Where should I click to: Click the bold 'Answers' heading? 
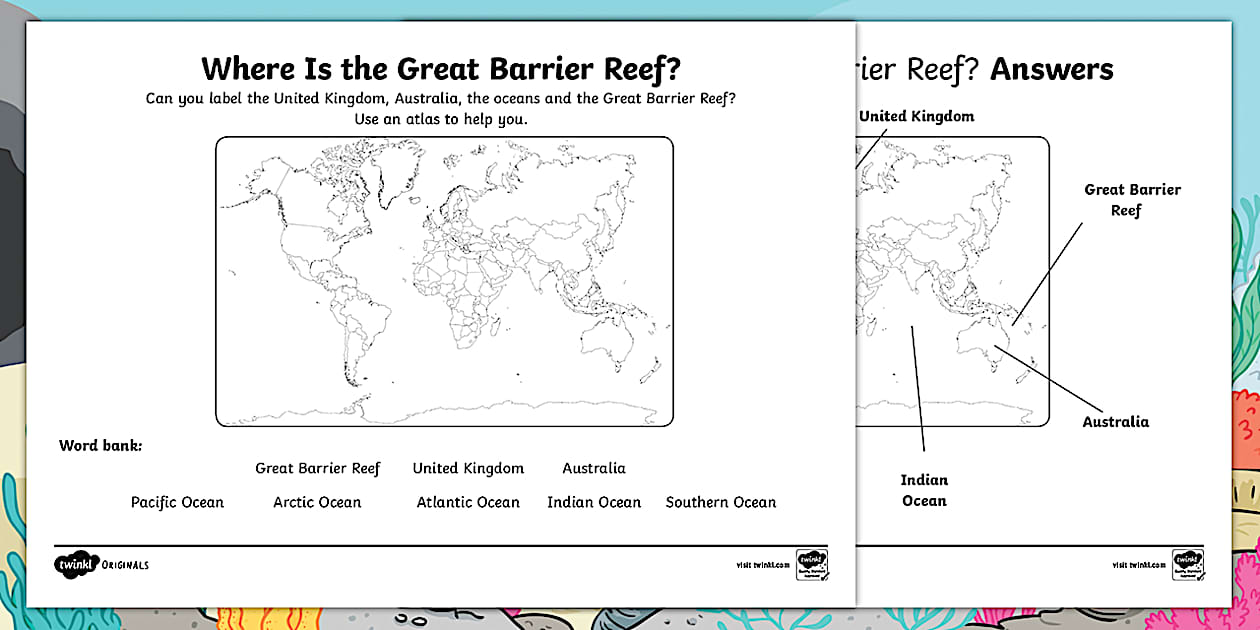[1052, 69]
